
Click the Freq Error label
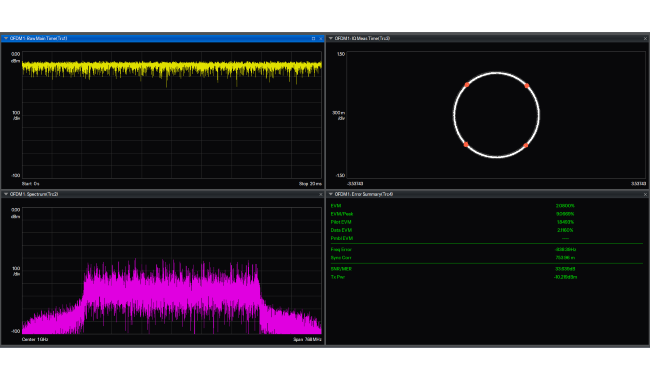[341, 249]
